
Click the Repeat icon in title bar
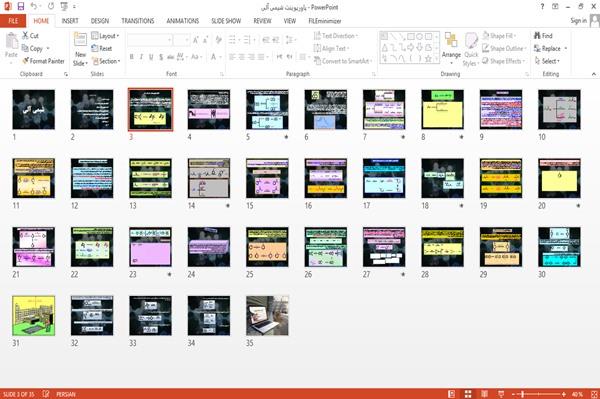(x=51, y=7)
